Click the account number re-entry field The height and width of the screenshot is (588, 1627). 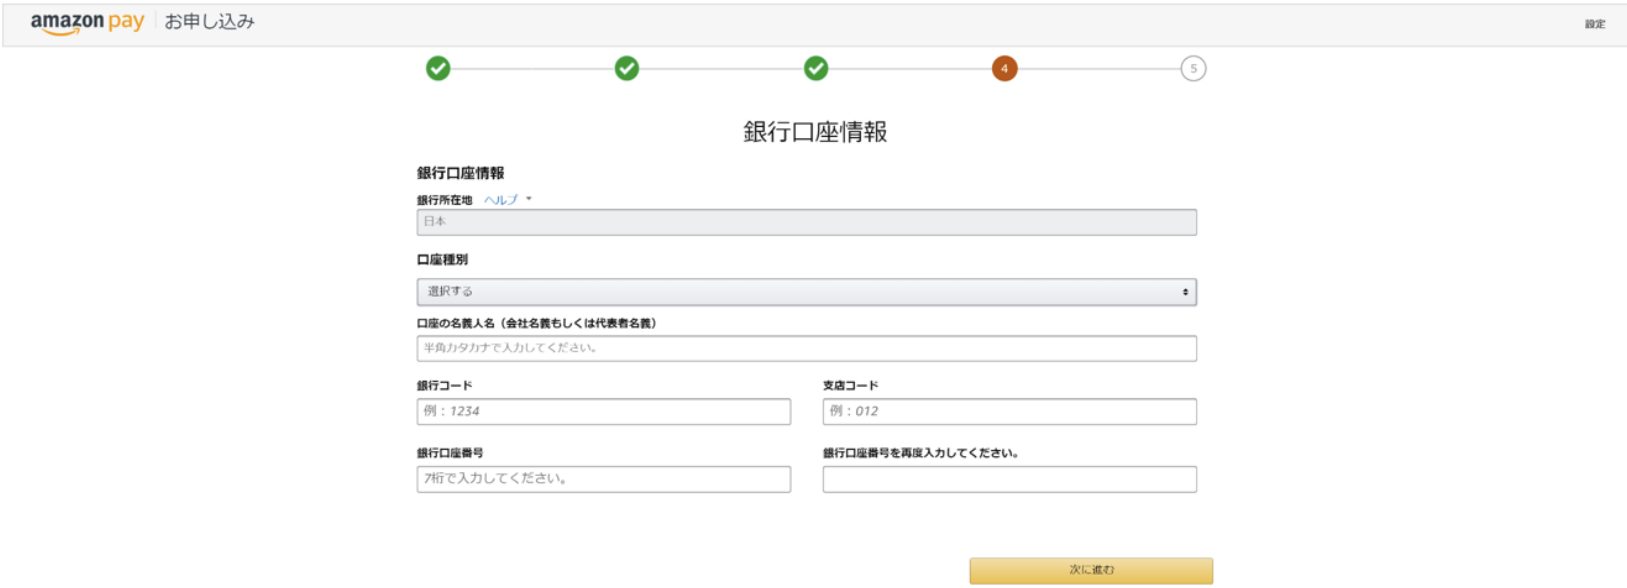click(x=1010, y=479)
